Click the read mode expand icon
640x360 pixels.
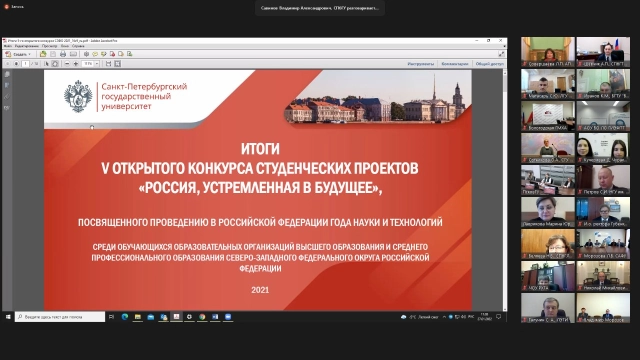coord(501,54)
